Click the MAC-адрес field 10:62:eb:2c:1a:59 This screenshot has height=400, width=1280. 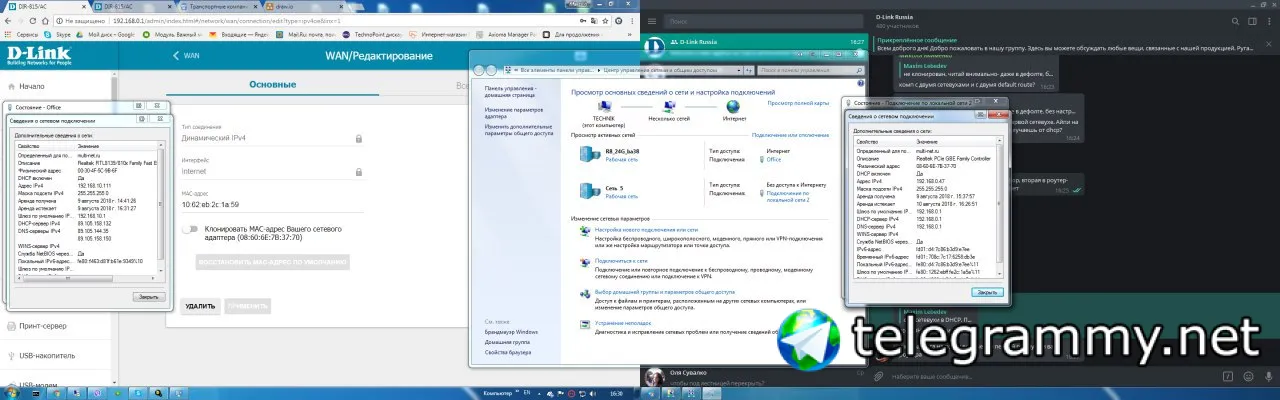[271, 204]
